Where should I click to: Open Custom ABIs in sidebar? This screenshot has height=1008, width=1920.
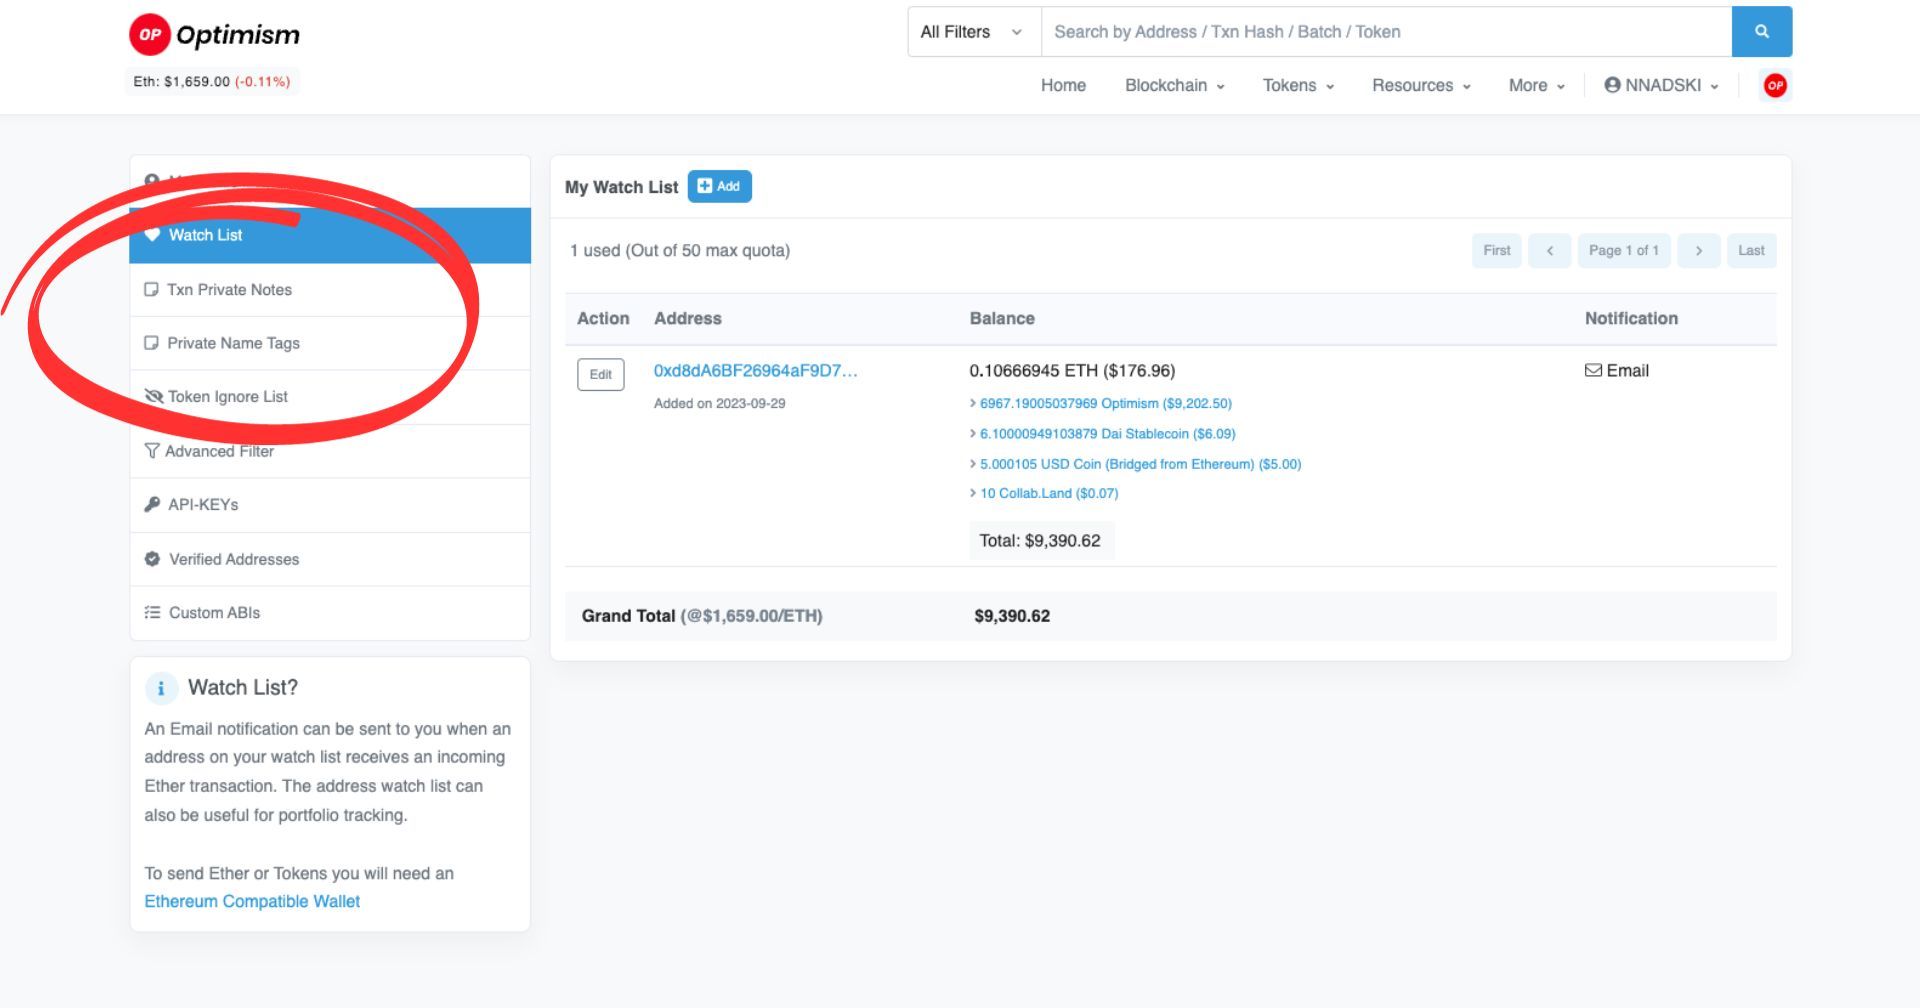click(x=330, y=613)
